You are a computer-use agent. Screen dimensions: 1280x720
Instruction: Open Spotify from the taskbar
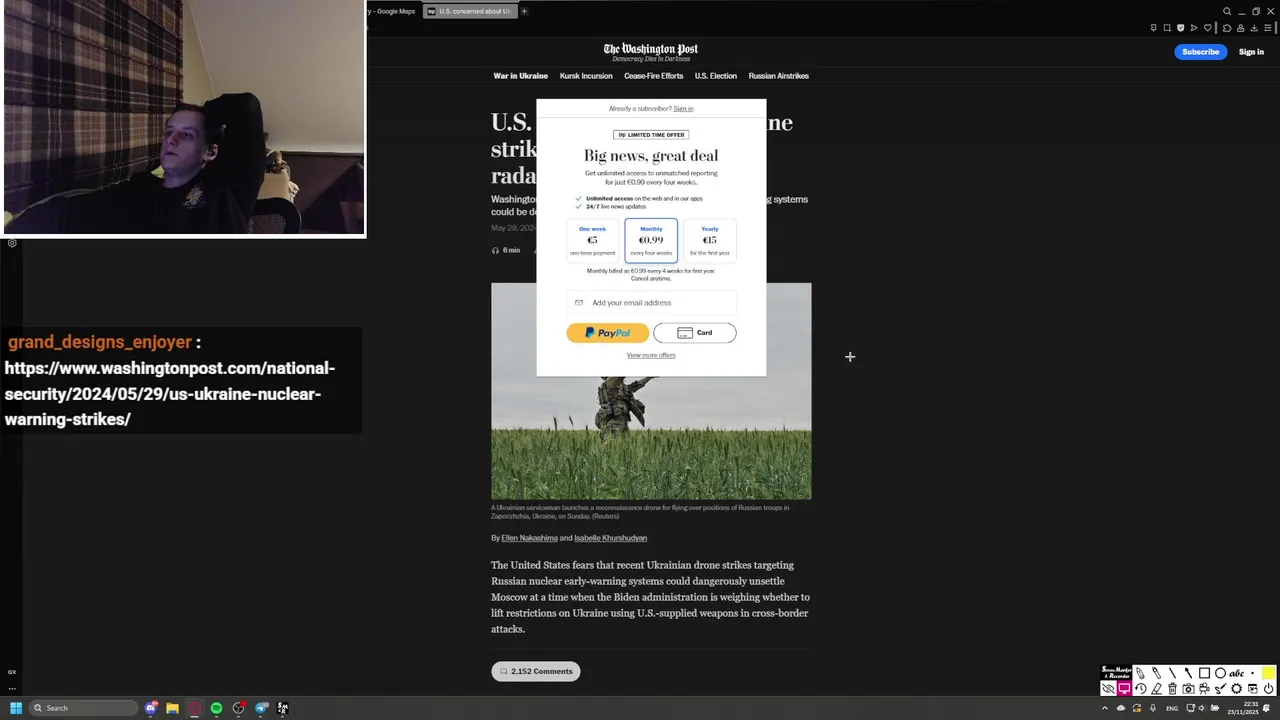(216, 708)
